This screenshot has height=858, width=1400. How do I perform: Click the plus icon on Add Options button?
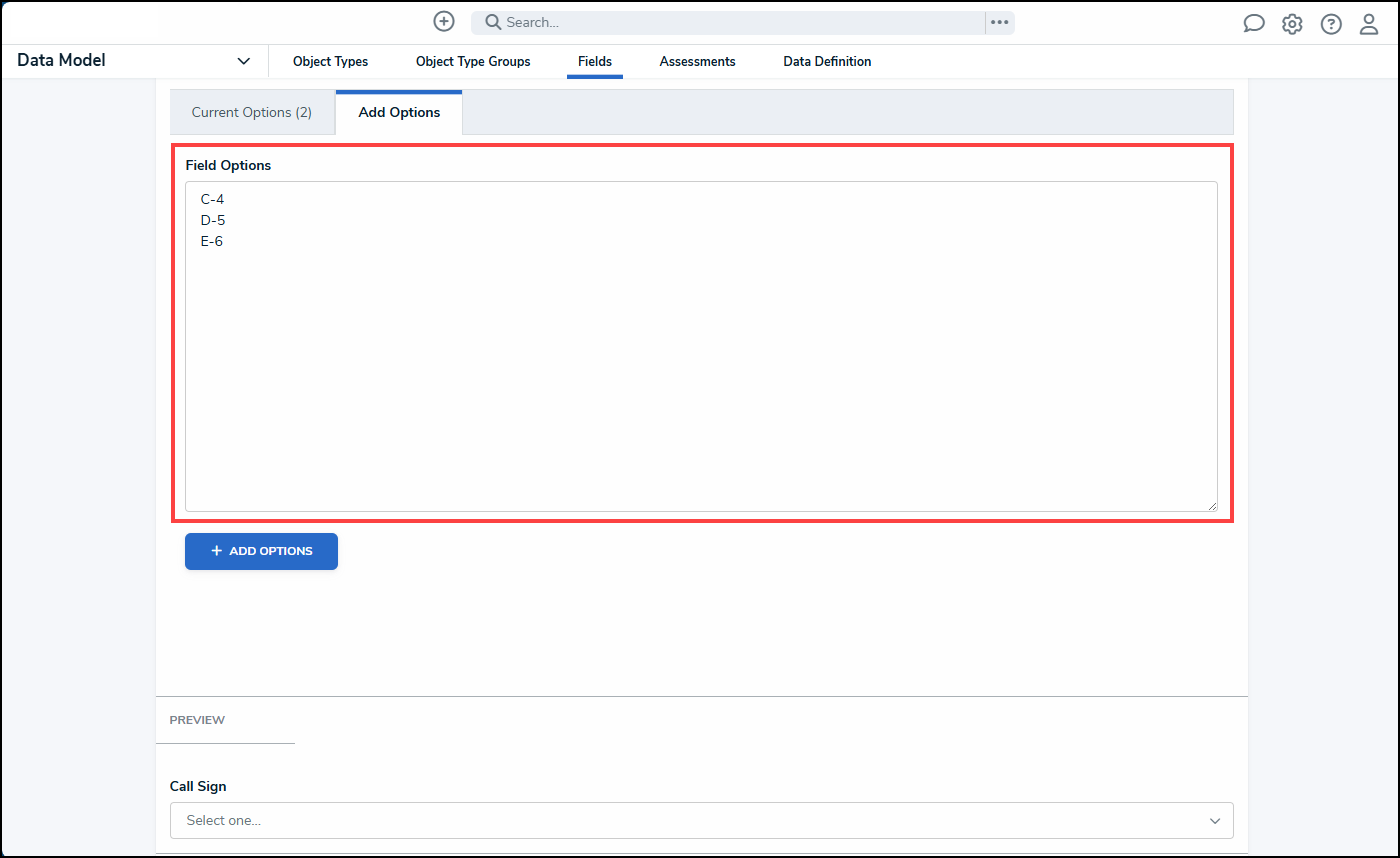(x=214, y=550)
